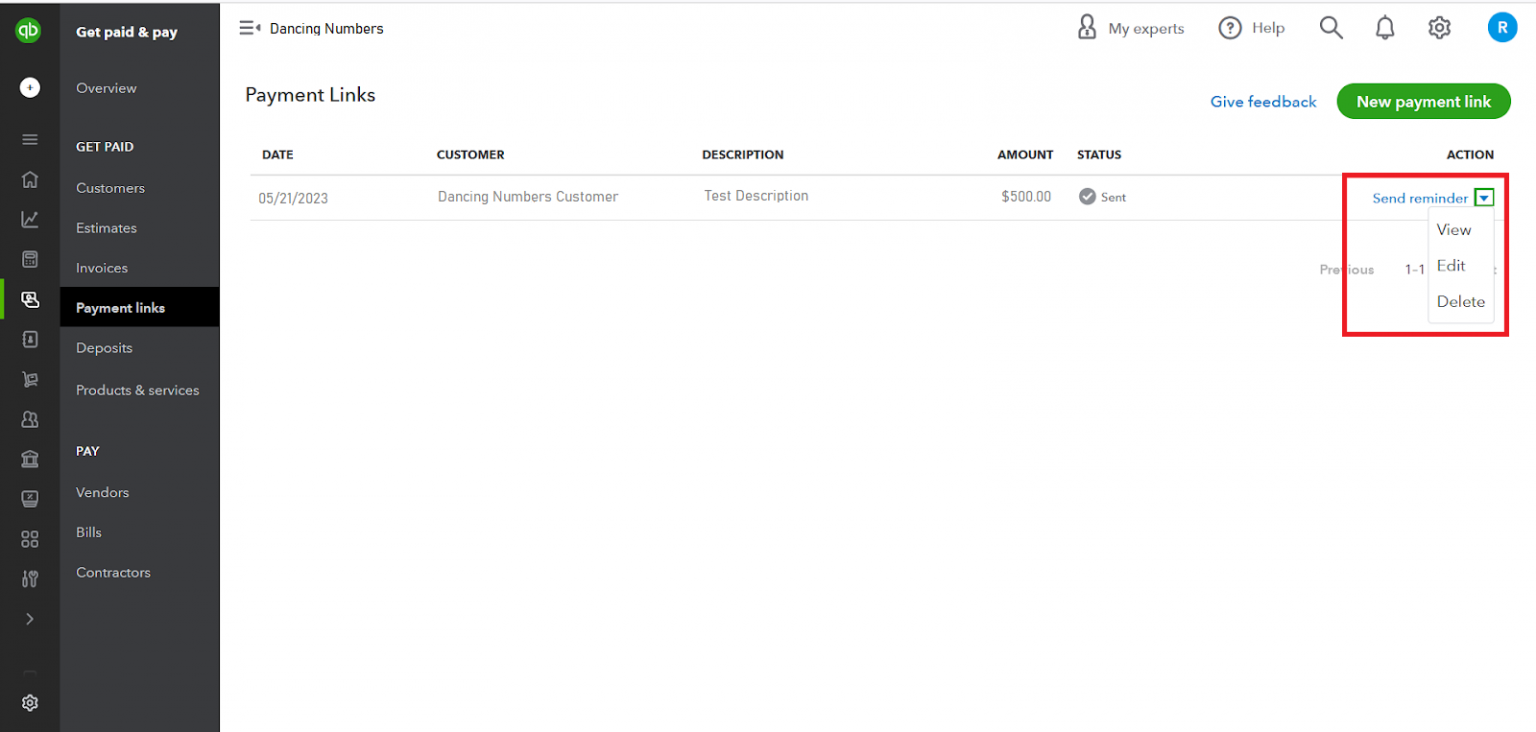1536x732 pixels.
Task: Click the notifications bell icon
Action: (1385, 27)
